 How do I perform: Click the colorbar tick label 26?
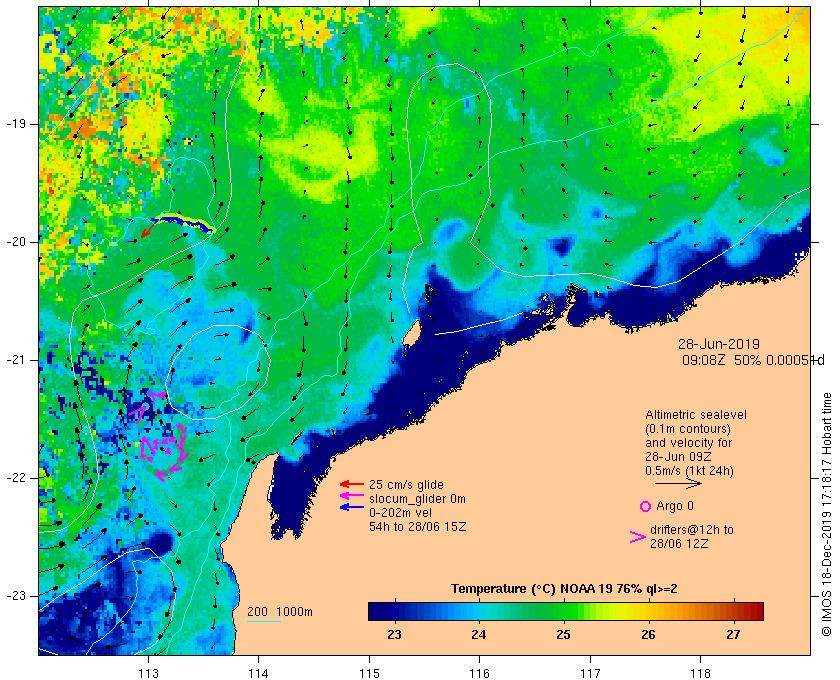pyautogui.click(x=648, y=635)
